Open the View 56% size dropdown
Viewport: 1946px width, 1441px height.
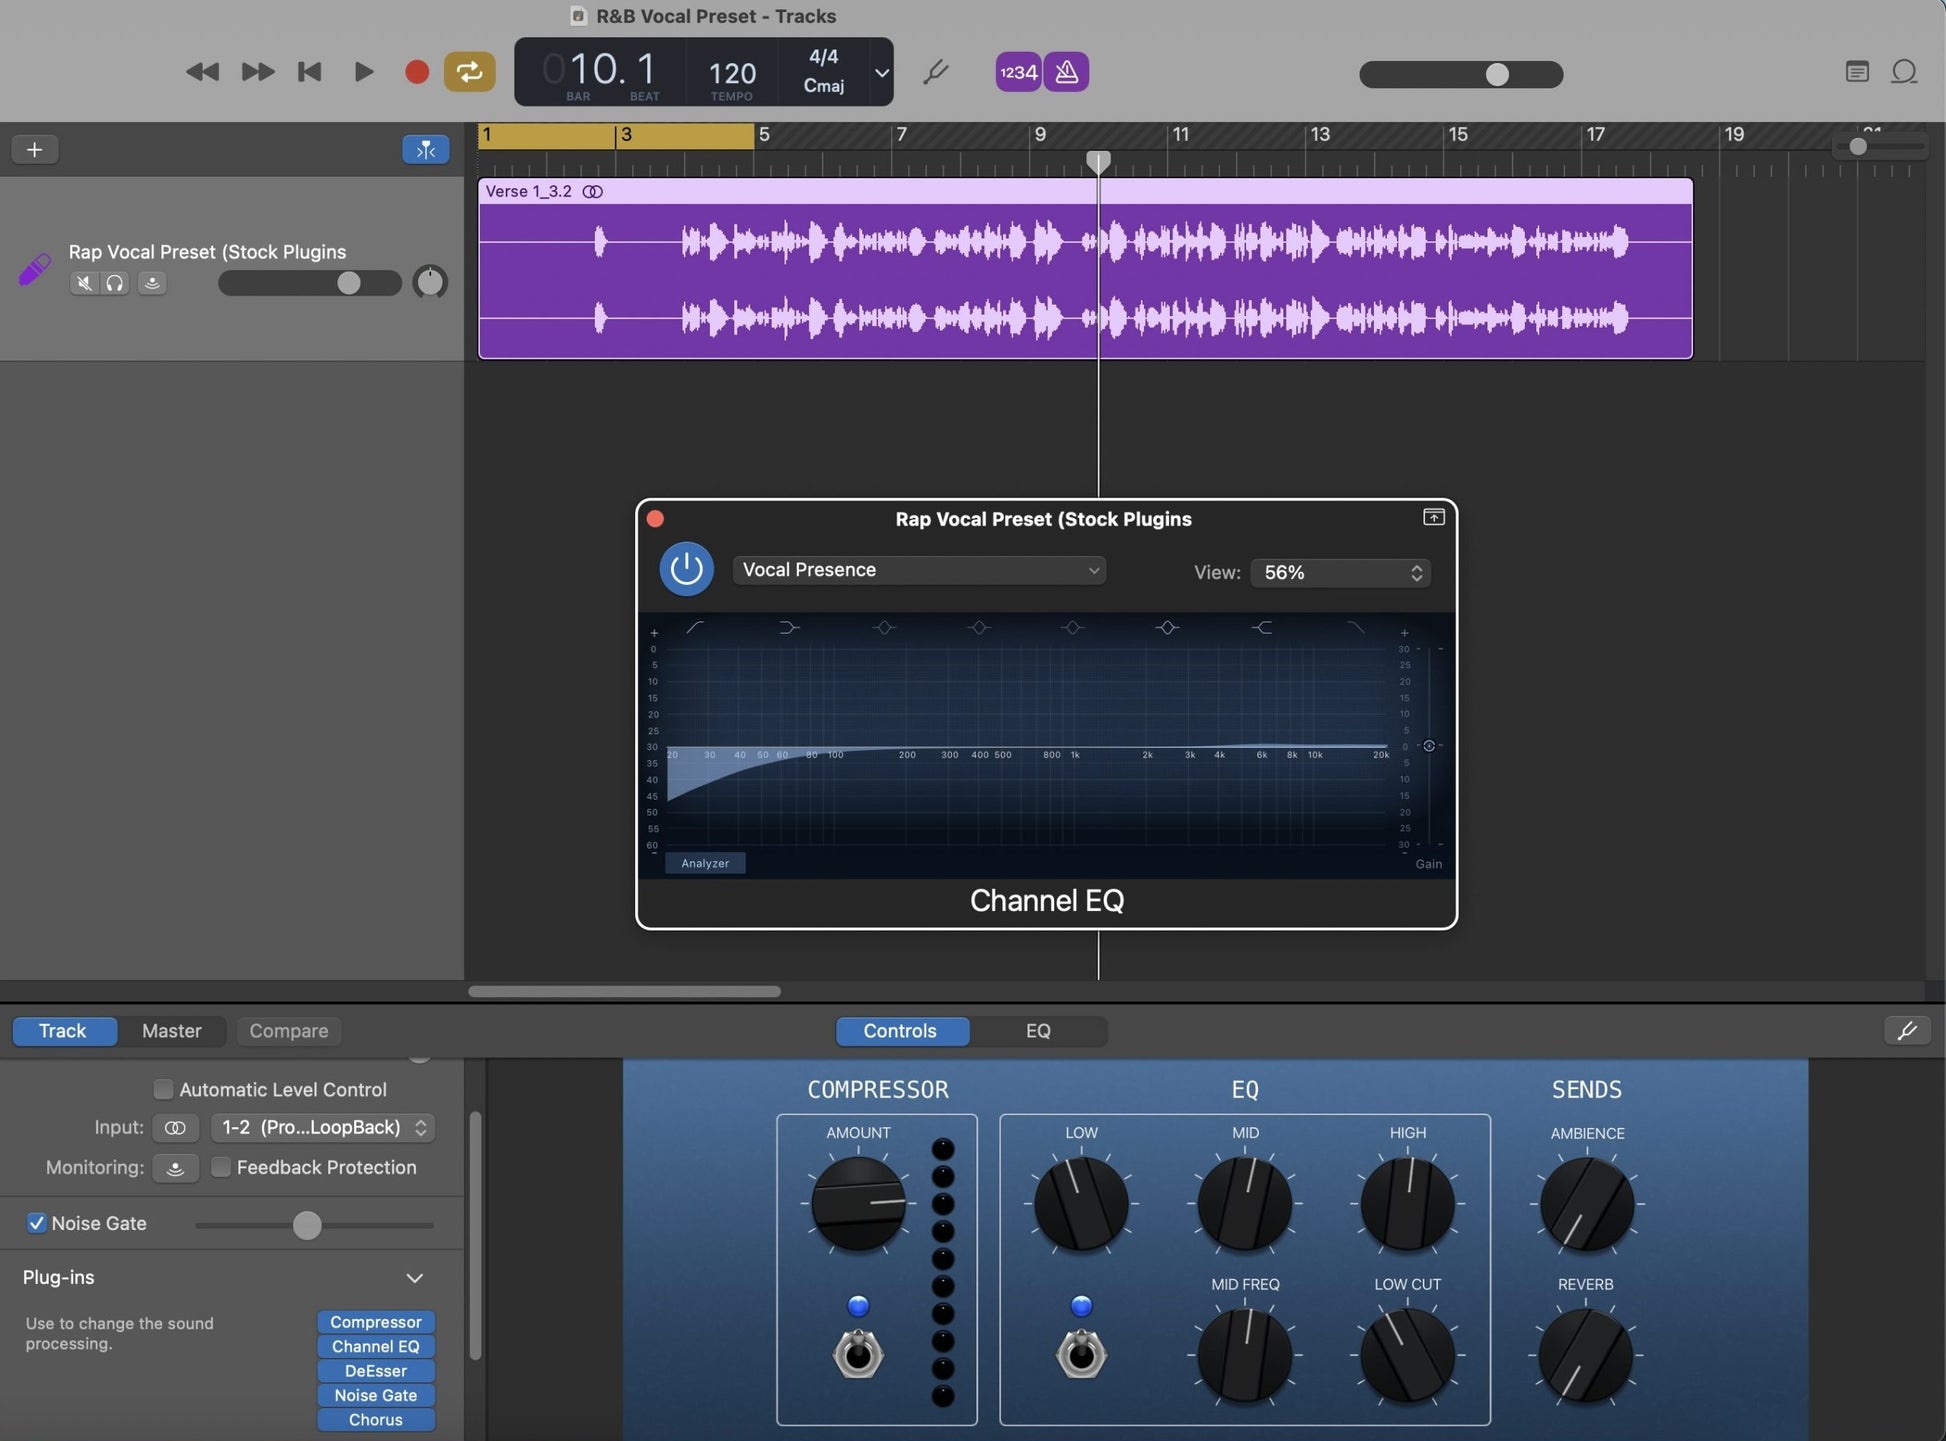point(1339,572)
